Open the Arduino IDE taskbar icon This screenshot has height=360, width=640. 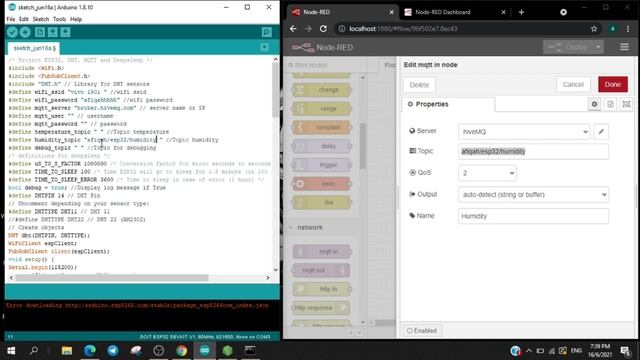click(x=204, y=351)
